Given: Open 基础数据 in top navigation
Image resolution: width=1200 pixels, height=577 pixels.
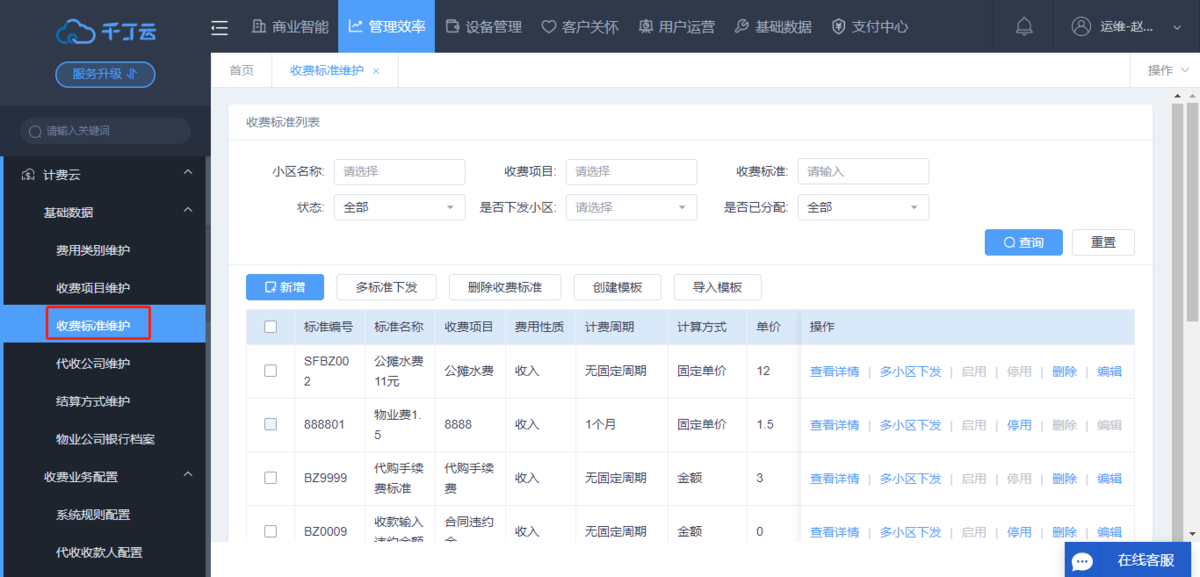Looking at the screenshot, I should (773, 27).
